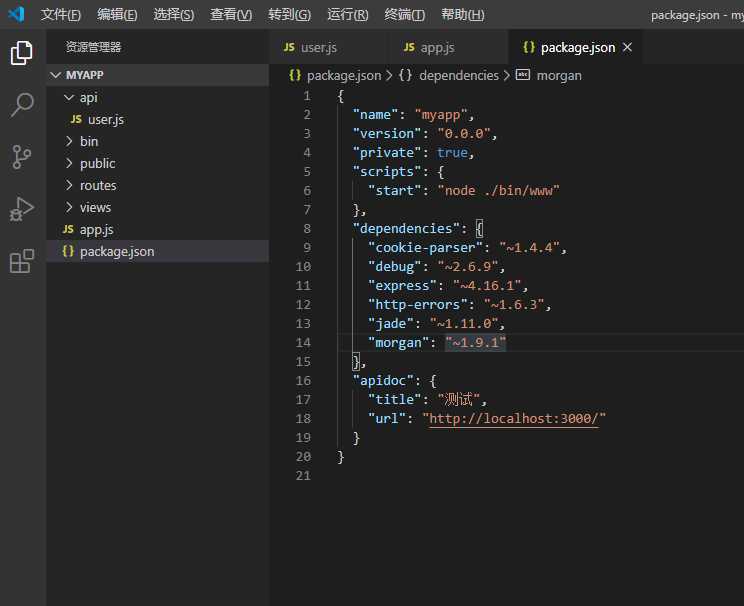Click line number 1 in the gutter

coord(307,96)
